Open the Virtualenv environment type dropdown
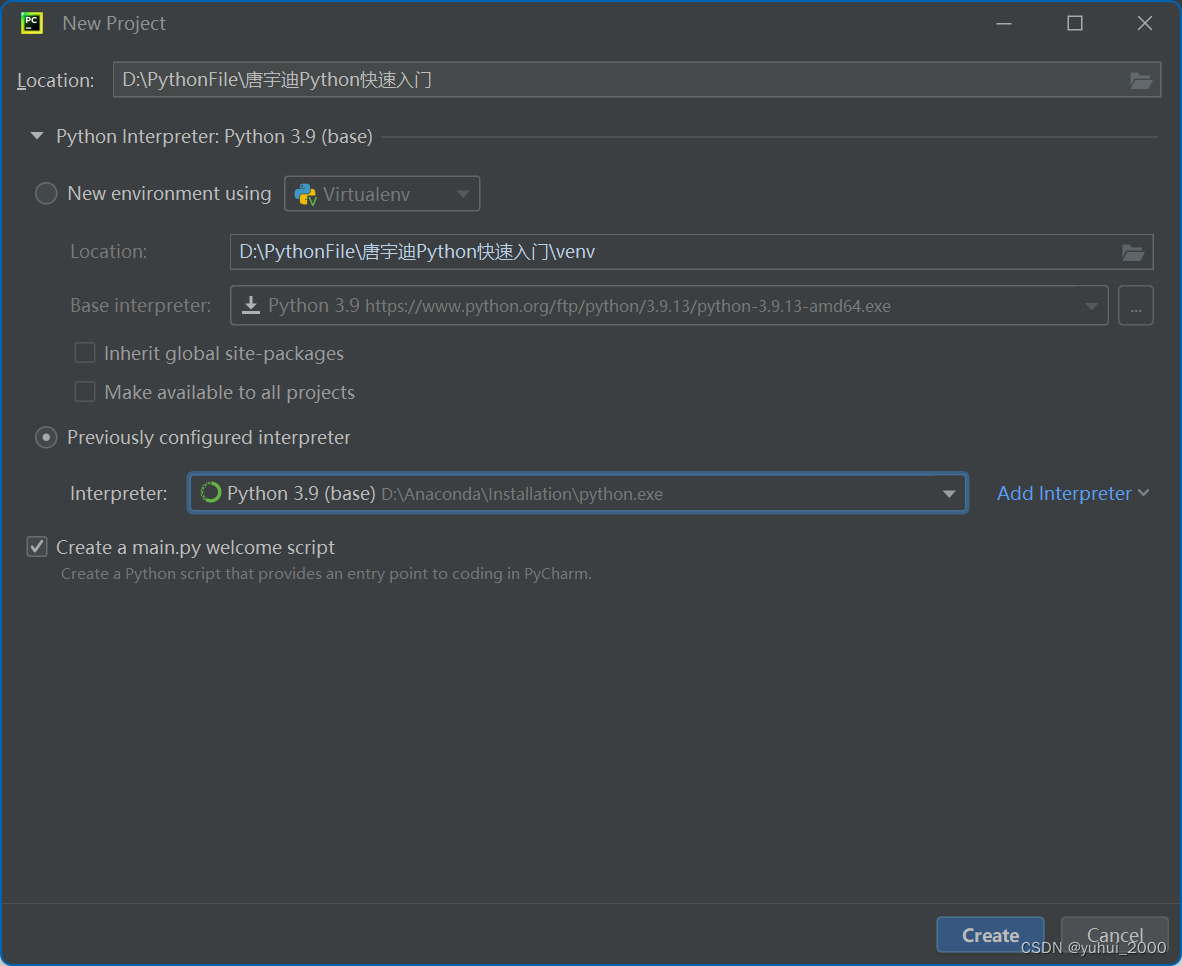The image size is (1182, 966). (382, 194)
